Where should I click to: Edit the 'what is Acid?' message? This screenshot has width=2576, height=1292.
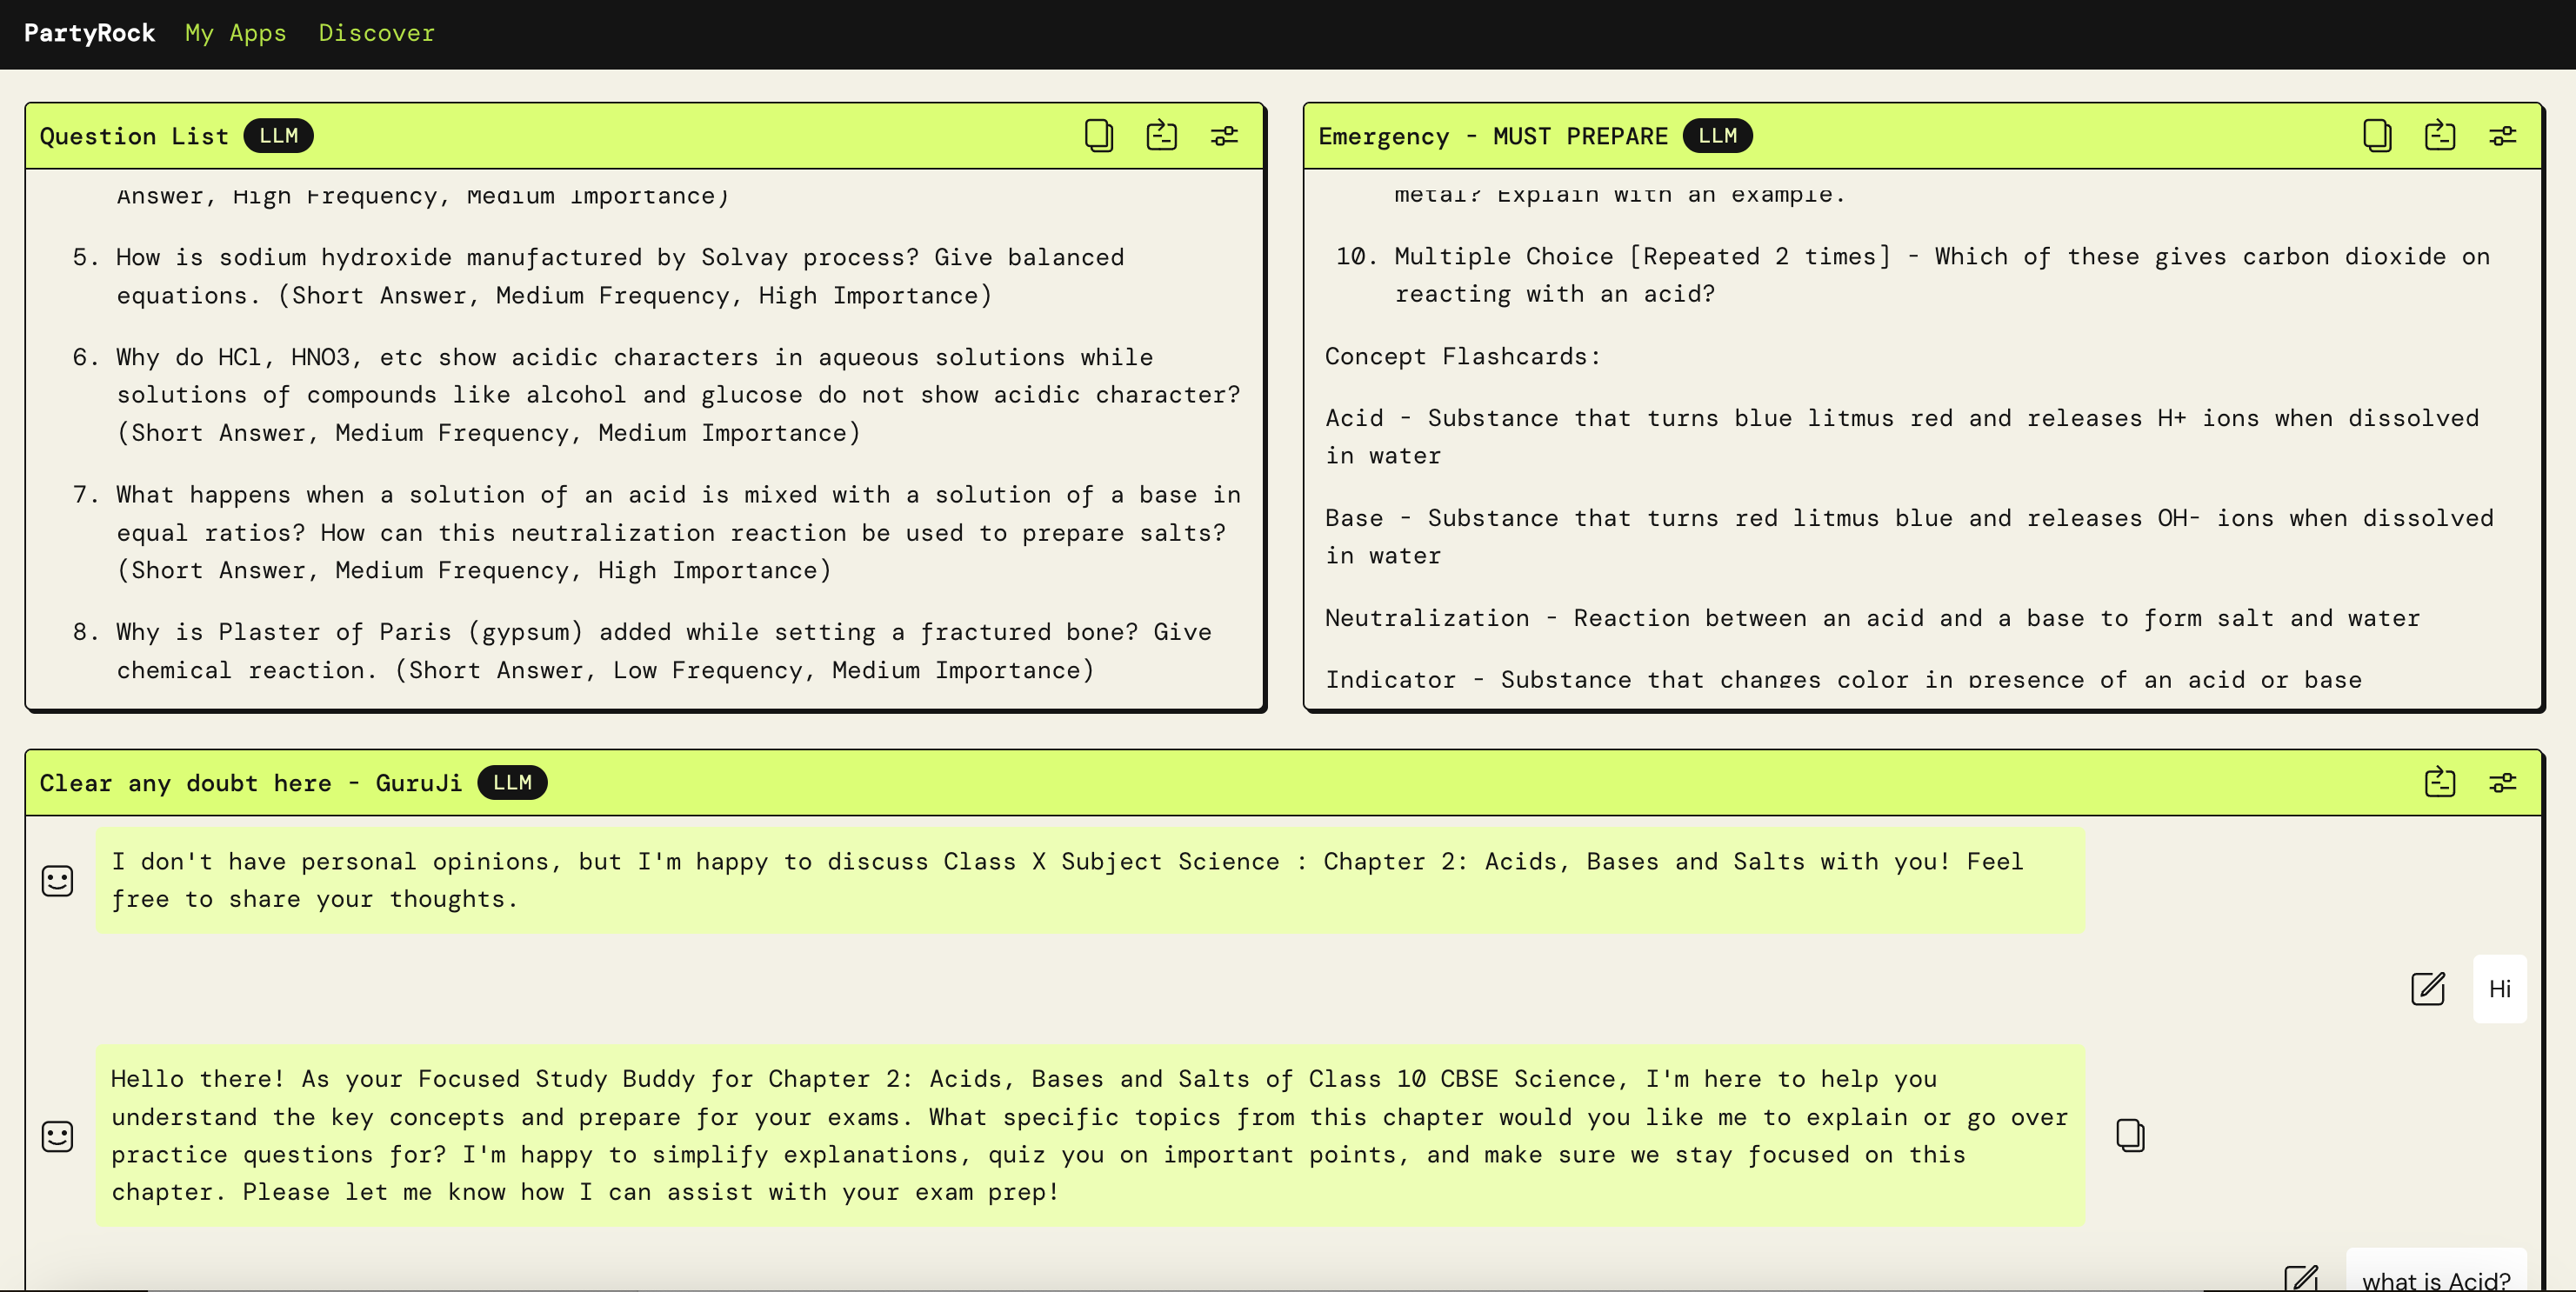click(x=2303, y=1280)
